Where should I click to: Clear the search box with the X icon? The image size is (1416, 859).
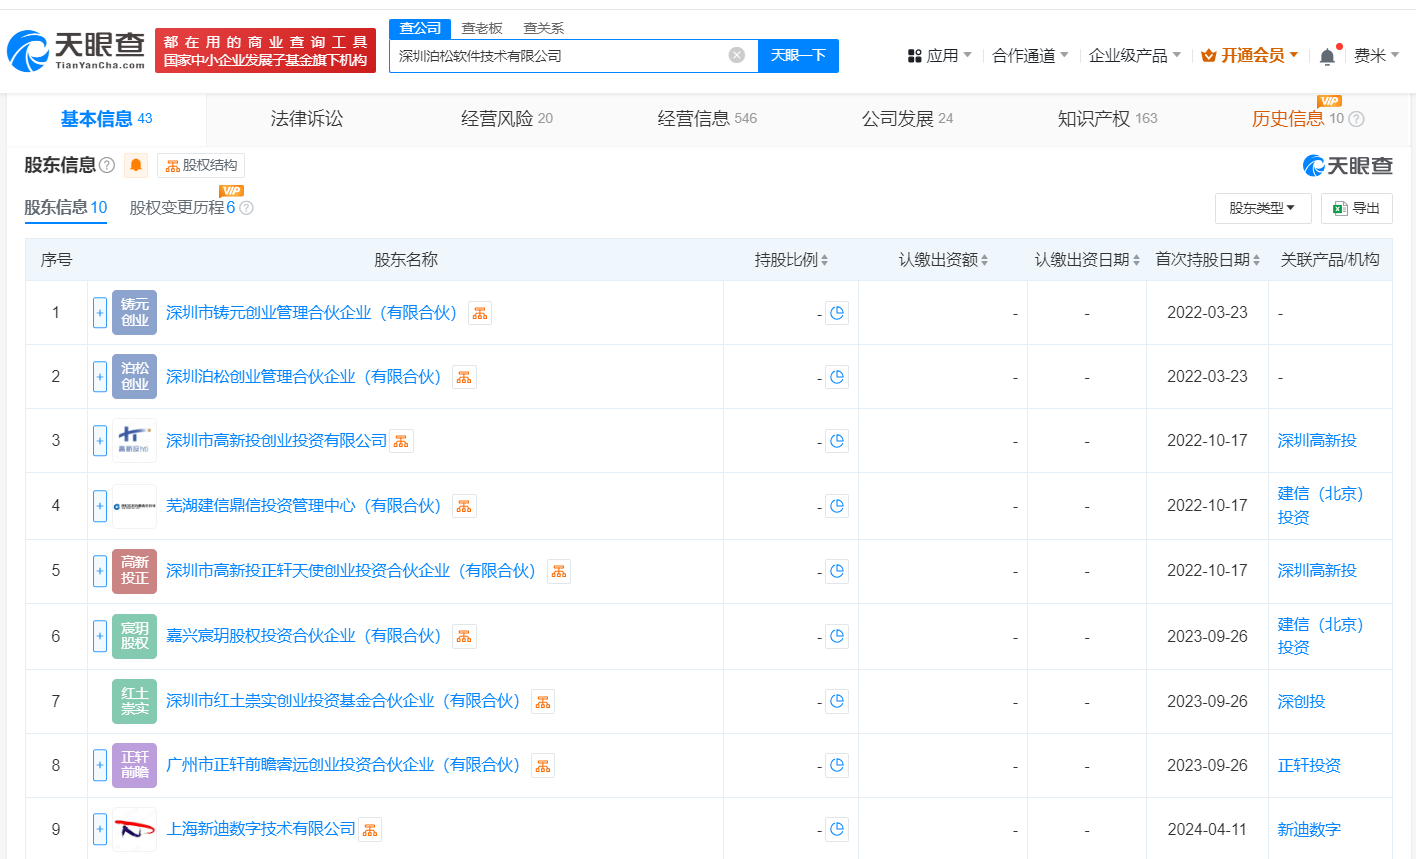point(737,55)
